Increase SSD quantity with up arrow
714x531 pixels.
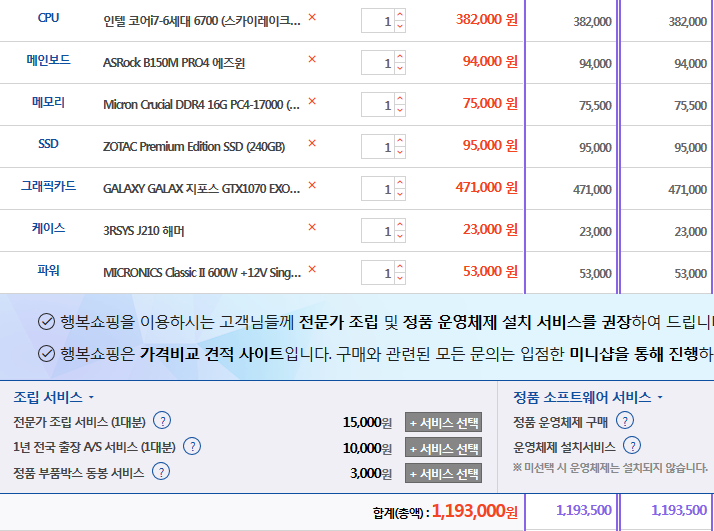(x=400, y=140)
